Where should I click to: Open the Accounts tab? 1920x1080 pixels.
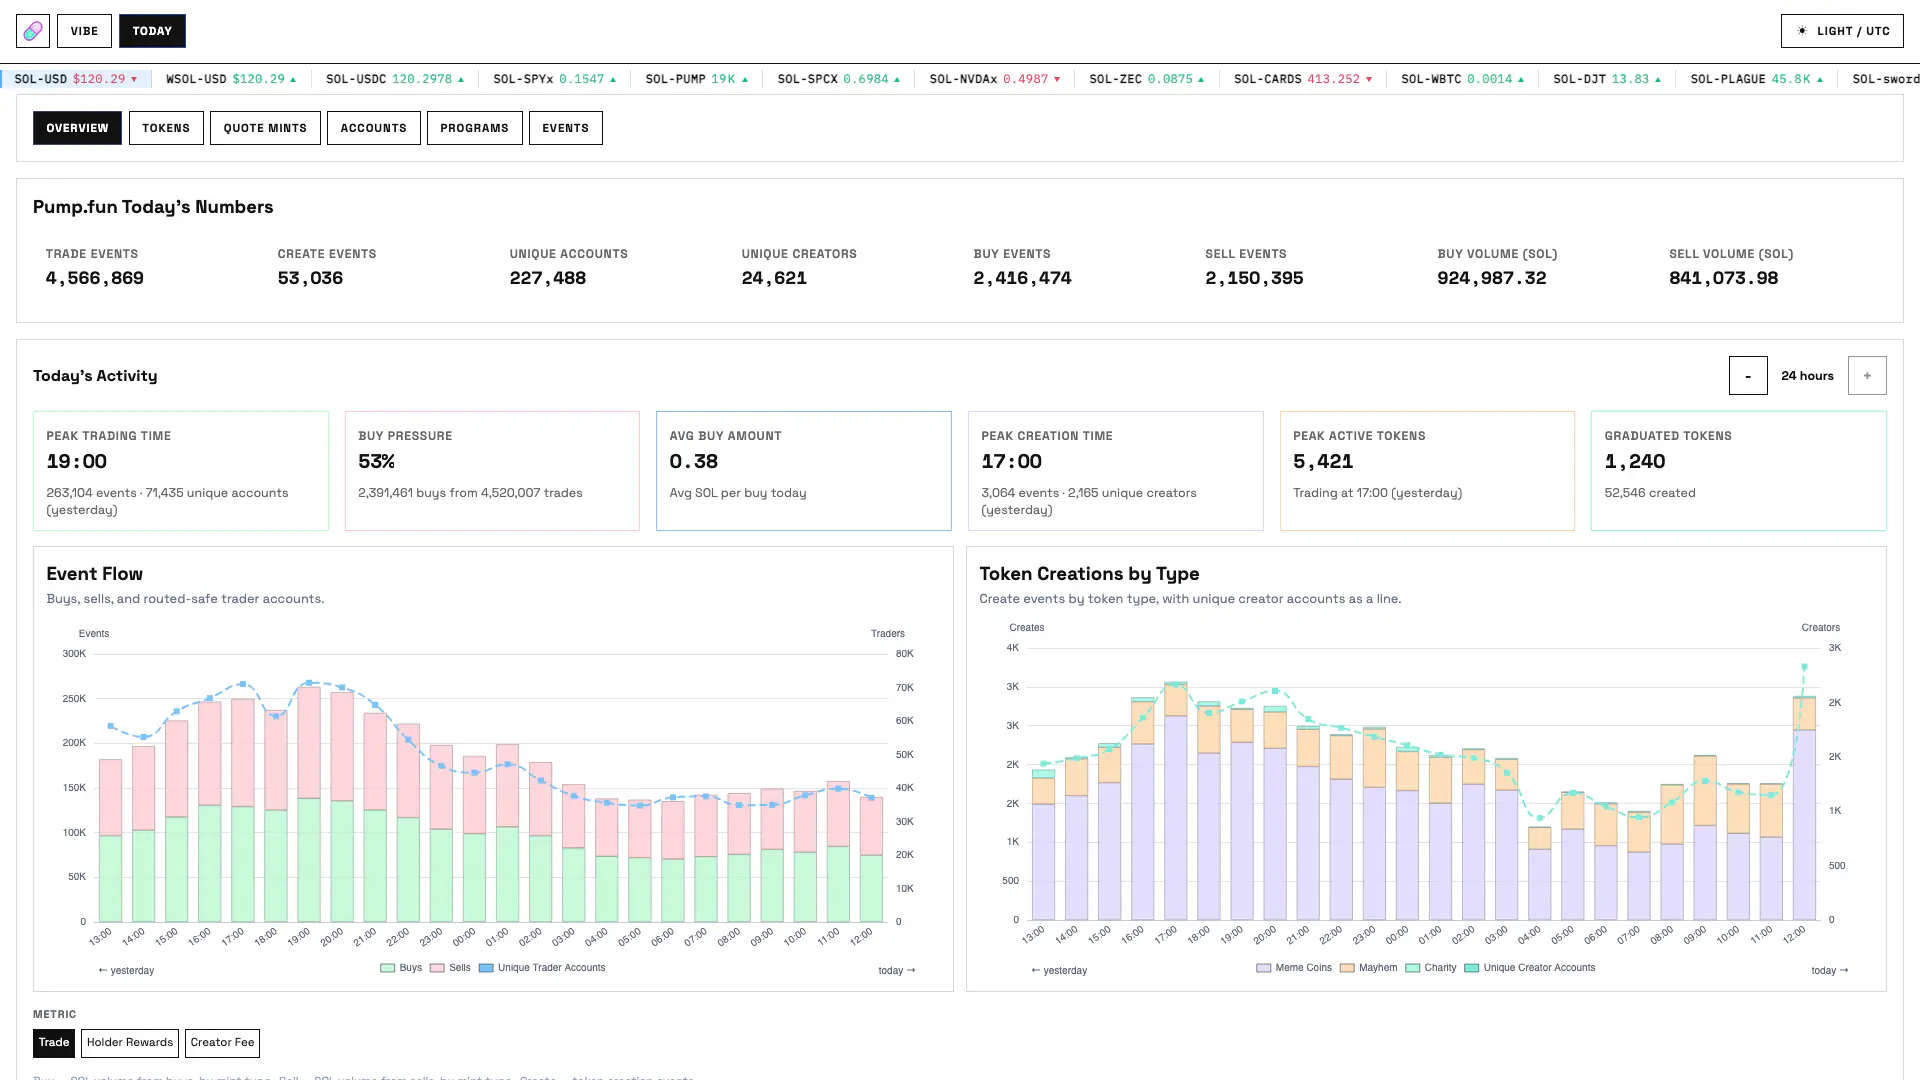point(373,128)
